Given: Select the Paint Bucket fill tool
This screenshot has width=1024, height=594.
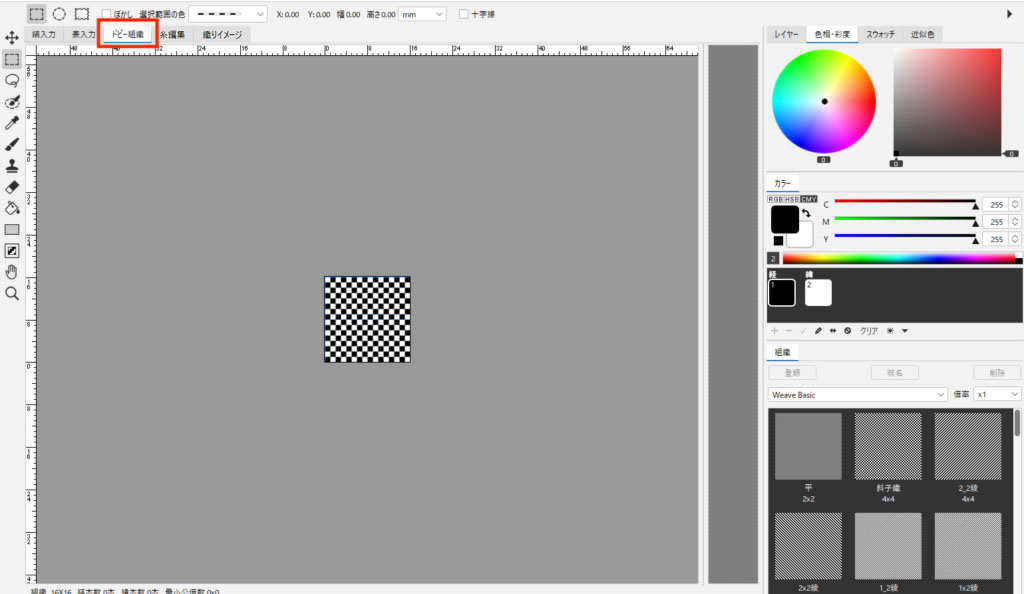Looking at the screenshot, I should coord(12,208).
